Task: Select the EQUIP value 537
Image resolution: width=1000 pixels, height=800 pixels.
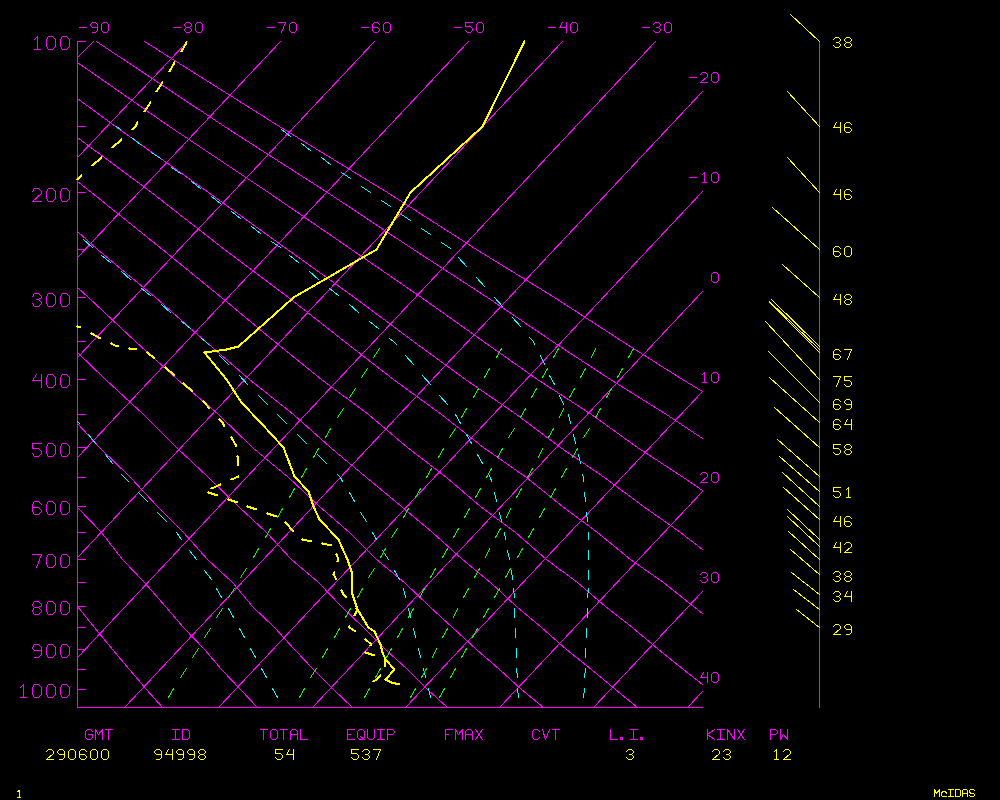Action: (366, 755)
